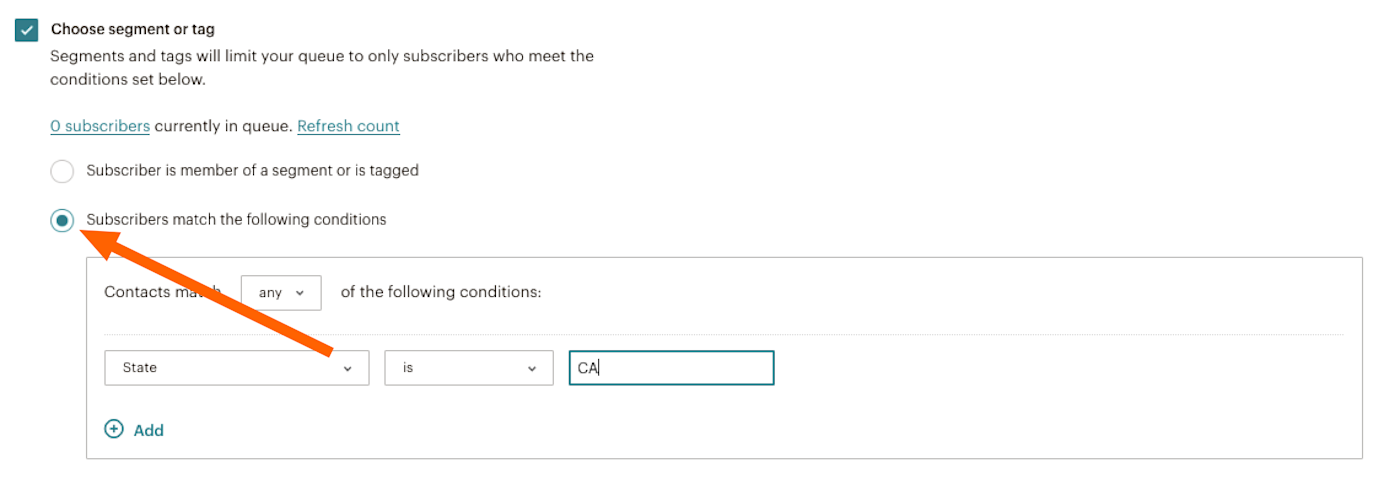1400x495 pixels.
Task: Click the 'of the following conditions:' text
Action: pyautogui.click(x=440, y=293)
